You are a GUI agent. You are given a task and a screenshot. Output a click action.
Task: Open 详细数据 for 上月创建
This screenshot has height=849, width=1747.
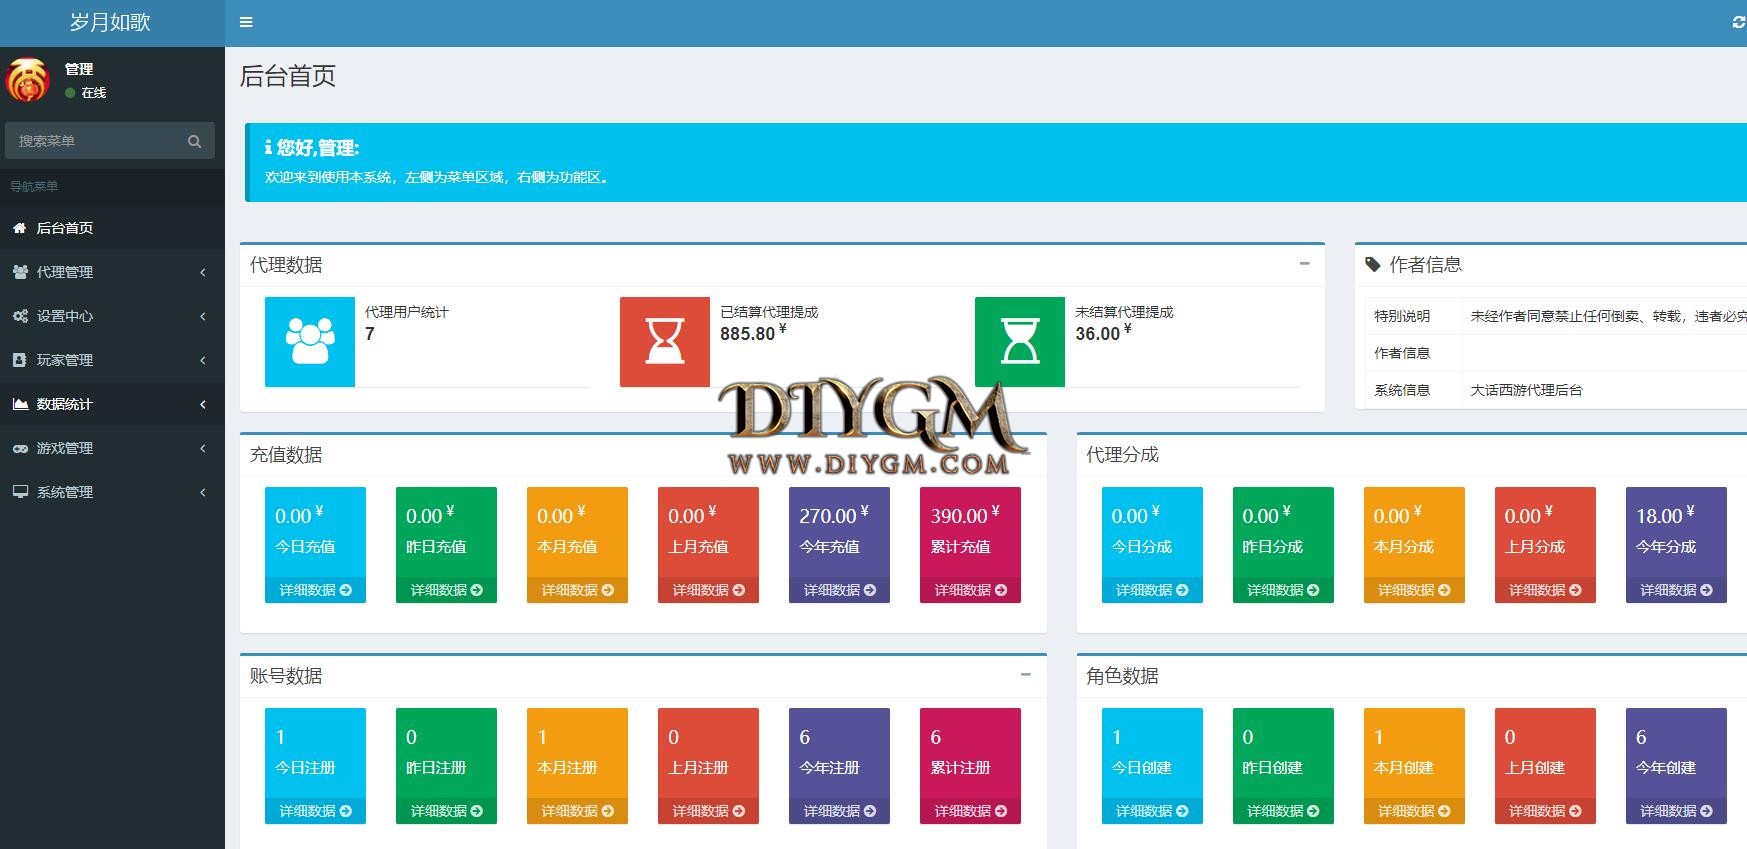click(1545, 811)
